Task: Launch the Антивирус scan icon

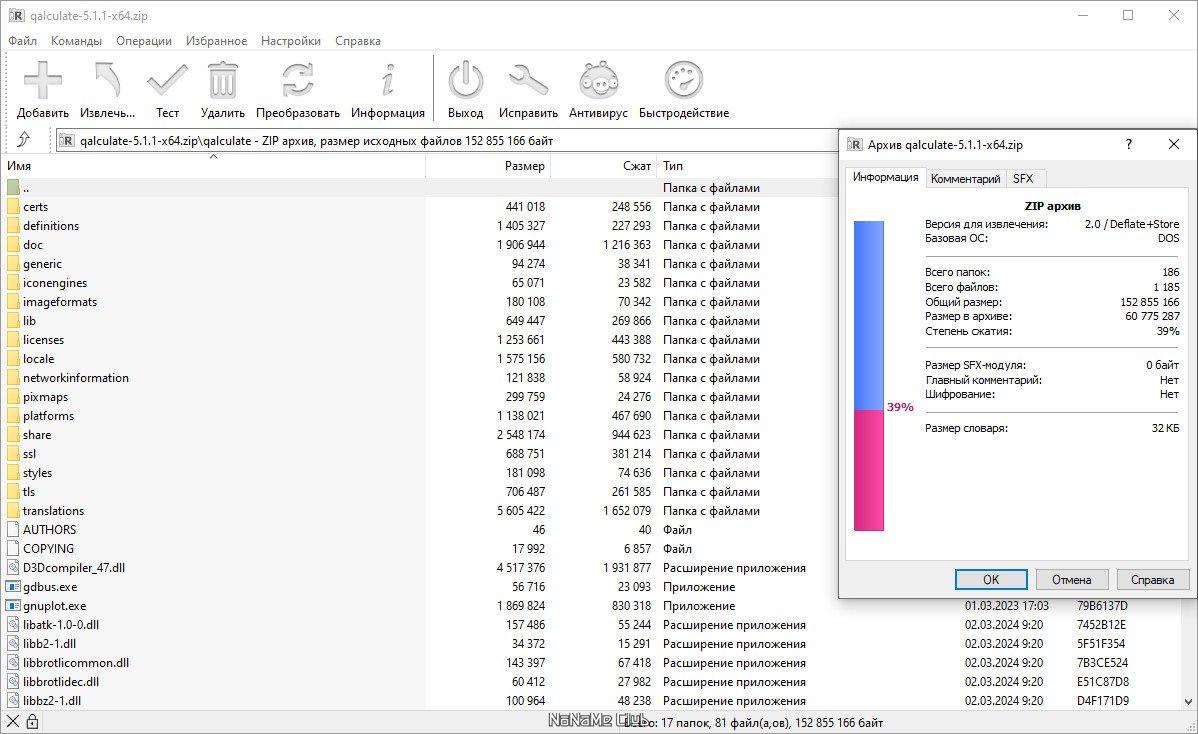Action: pyautogui.click(x=598, y=80)
